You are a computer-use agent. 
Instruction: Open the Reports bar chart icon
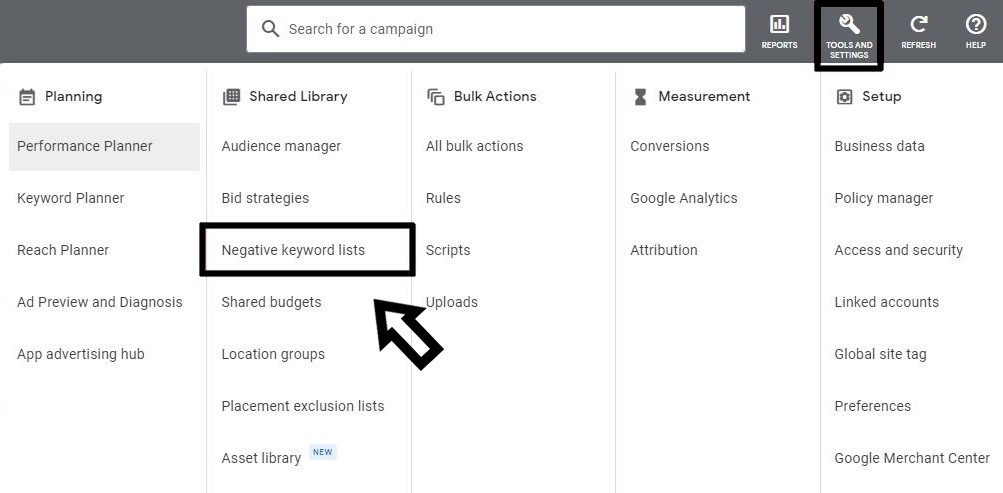[x=779, y=25]
